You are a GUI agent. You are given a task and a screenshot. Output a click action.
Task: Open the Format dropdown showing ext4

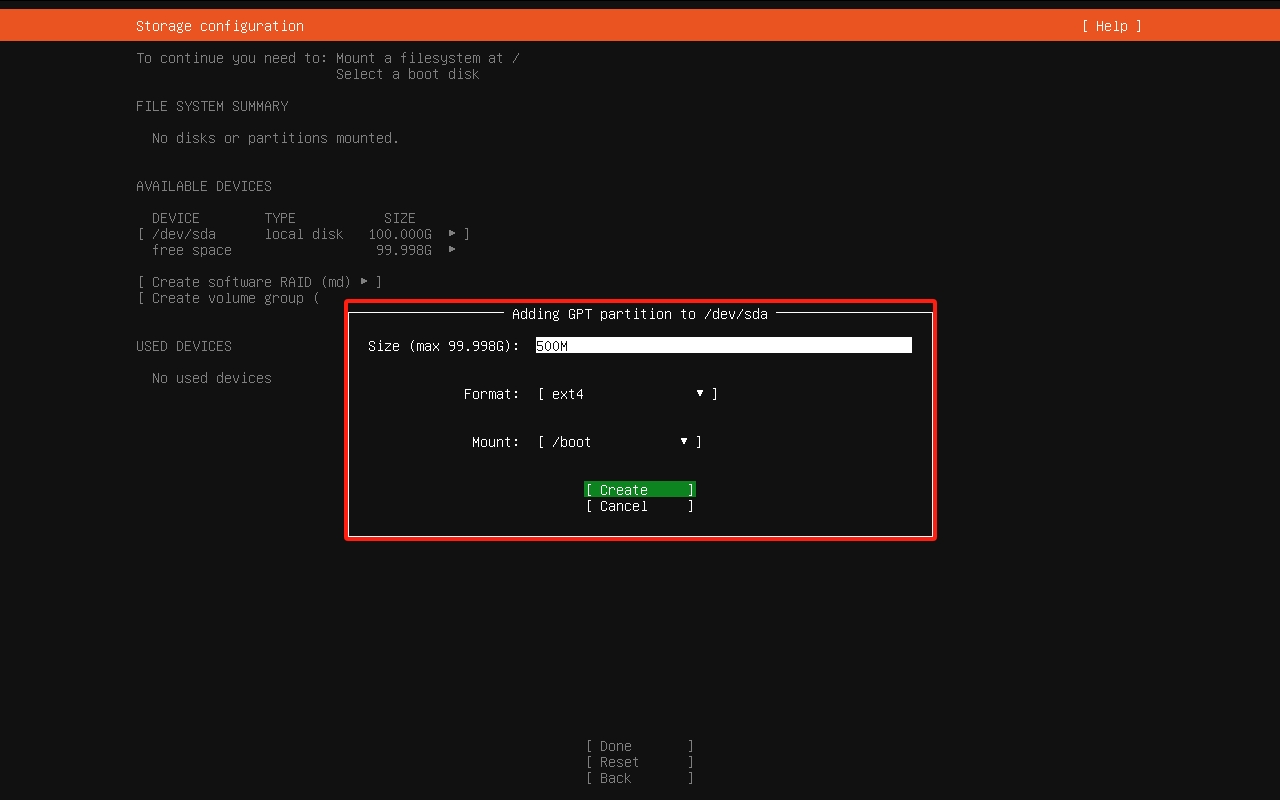[628, 394]
